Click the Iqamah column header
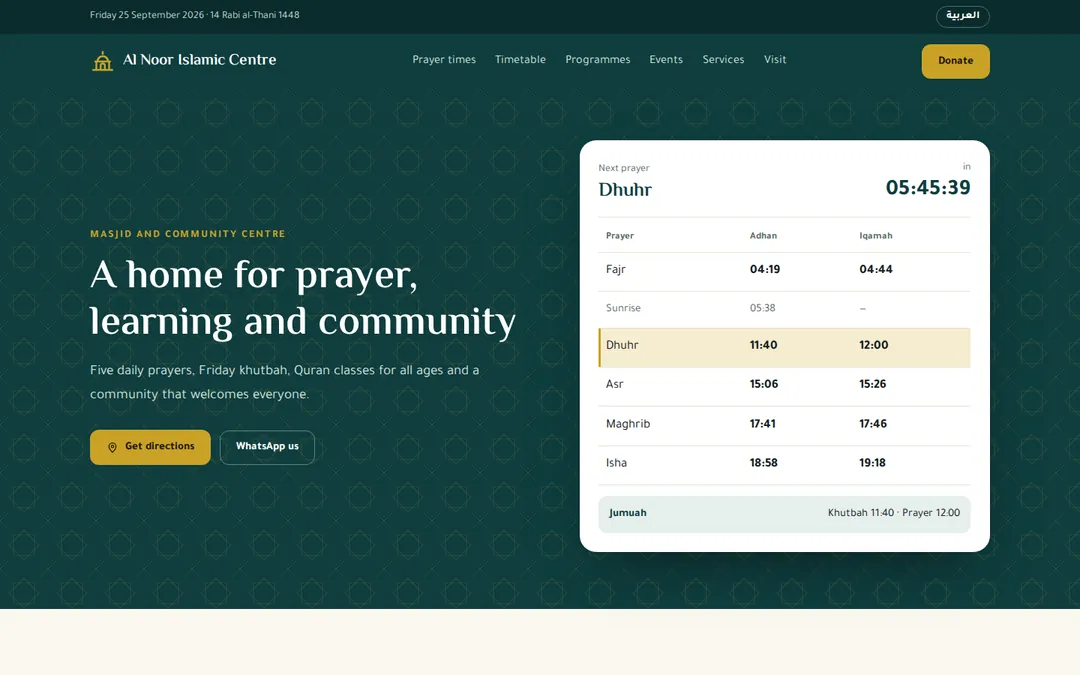 point(875,236)
